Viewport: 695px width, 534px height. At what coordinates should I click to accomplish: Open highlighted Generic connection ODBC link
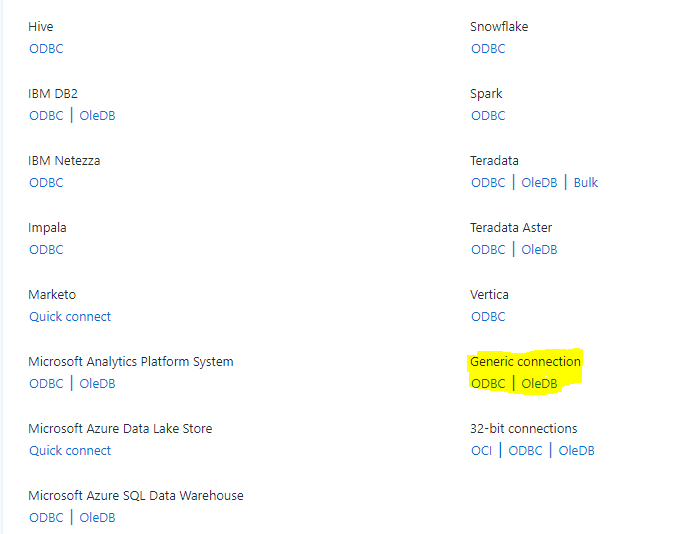tap(488, 383)
